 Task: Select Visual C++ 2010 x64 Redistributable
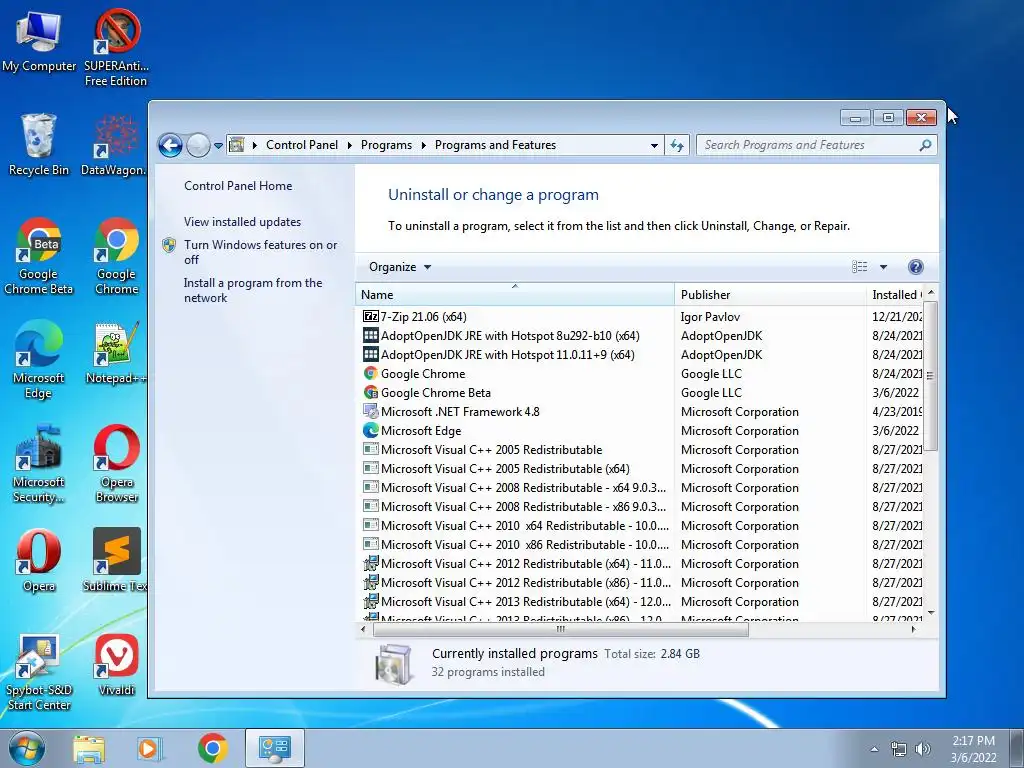pos(639,525)
